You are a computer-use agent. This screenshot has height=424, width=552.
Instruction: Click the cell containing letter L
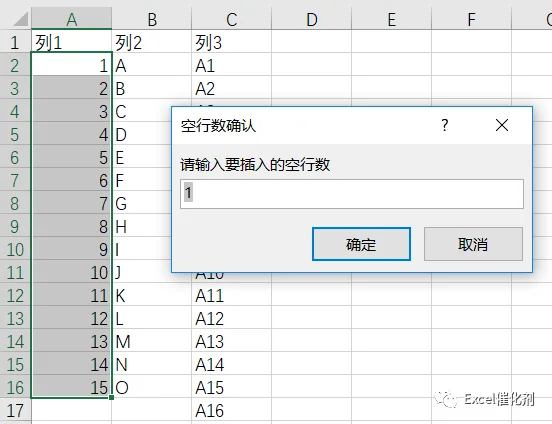(x=152, y=318)
